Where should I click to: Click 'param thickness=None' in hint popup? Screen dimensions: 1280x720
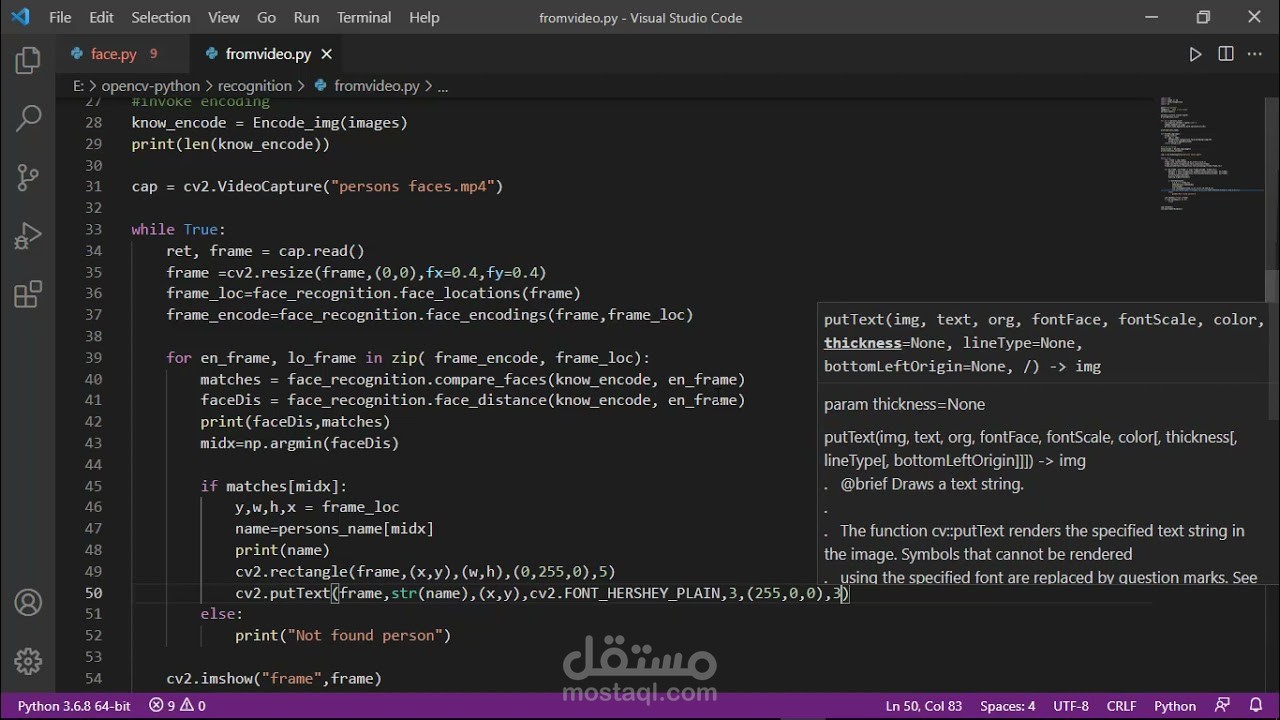click(x=904, y=404)
